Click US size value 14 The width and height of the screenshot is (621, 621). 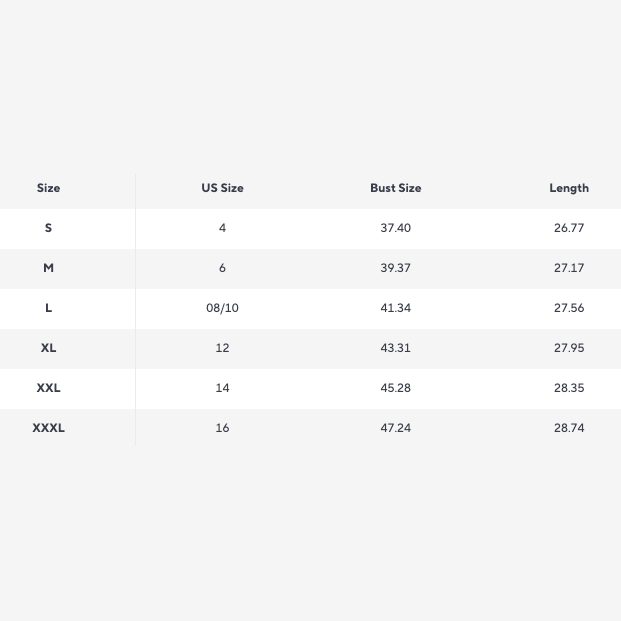pyautogui.click(x=222, y=388)
